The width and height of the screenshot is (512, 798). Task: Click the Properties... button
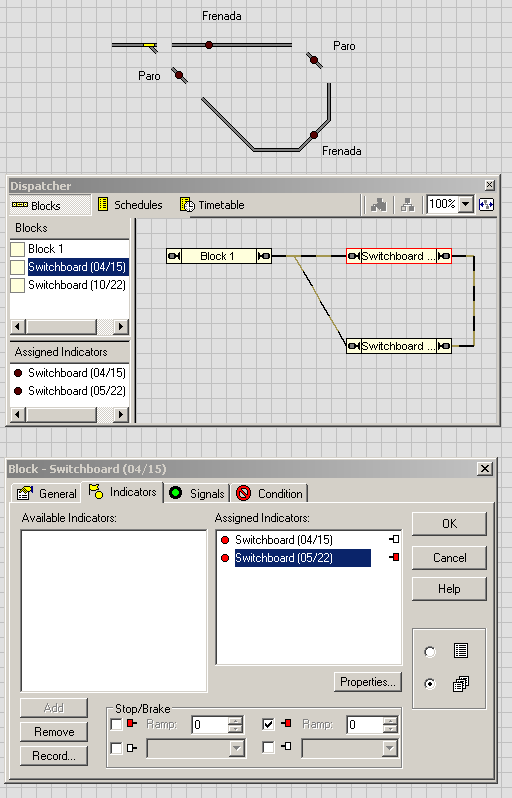[x=367, y=682]
